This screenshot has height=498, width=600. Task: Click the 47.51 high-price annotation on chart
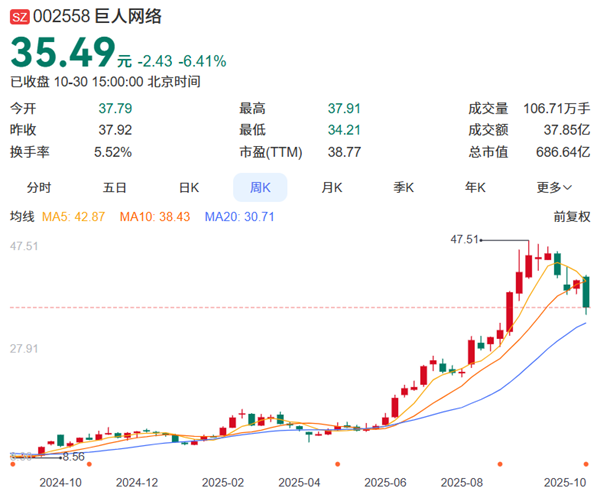(465, 240)
